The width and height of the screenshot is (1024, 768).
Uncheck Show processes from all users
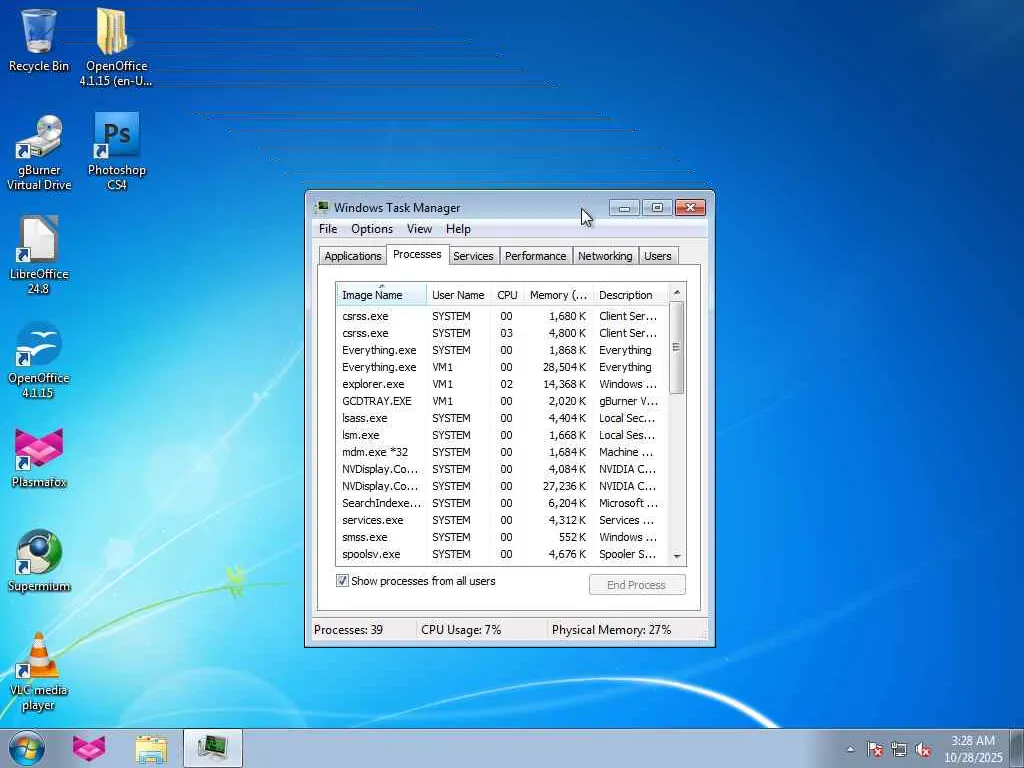(x=342, y=581)
